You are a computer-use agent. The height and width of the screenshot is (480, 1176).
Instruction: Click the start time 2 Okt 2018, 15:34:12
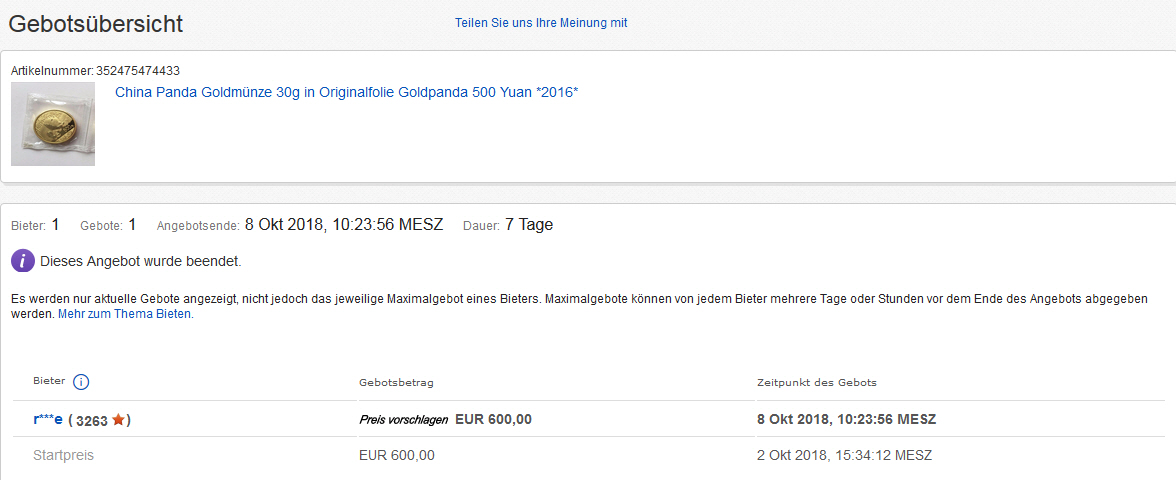(844, 455)
